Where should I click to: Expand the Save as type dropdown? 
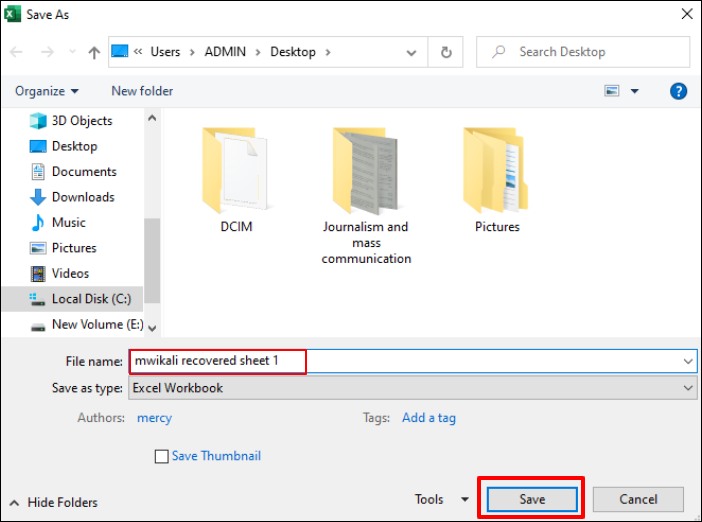(x=688, y=388)
